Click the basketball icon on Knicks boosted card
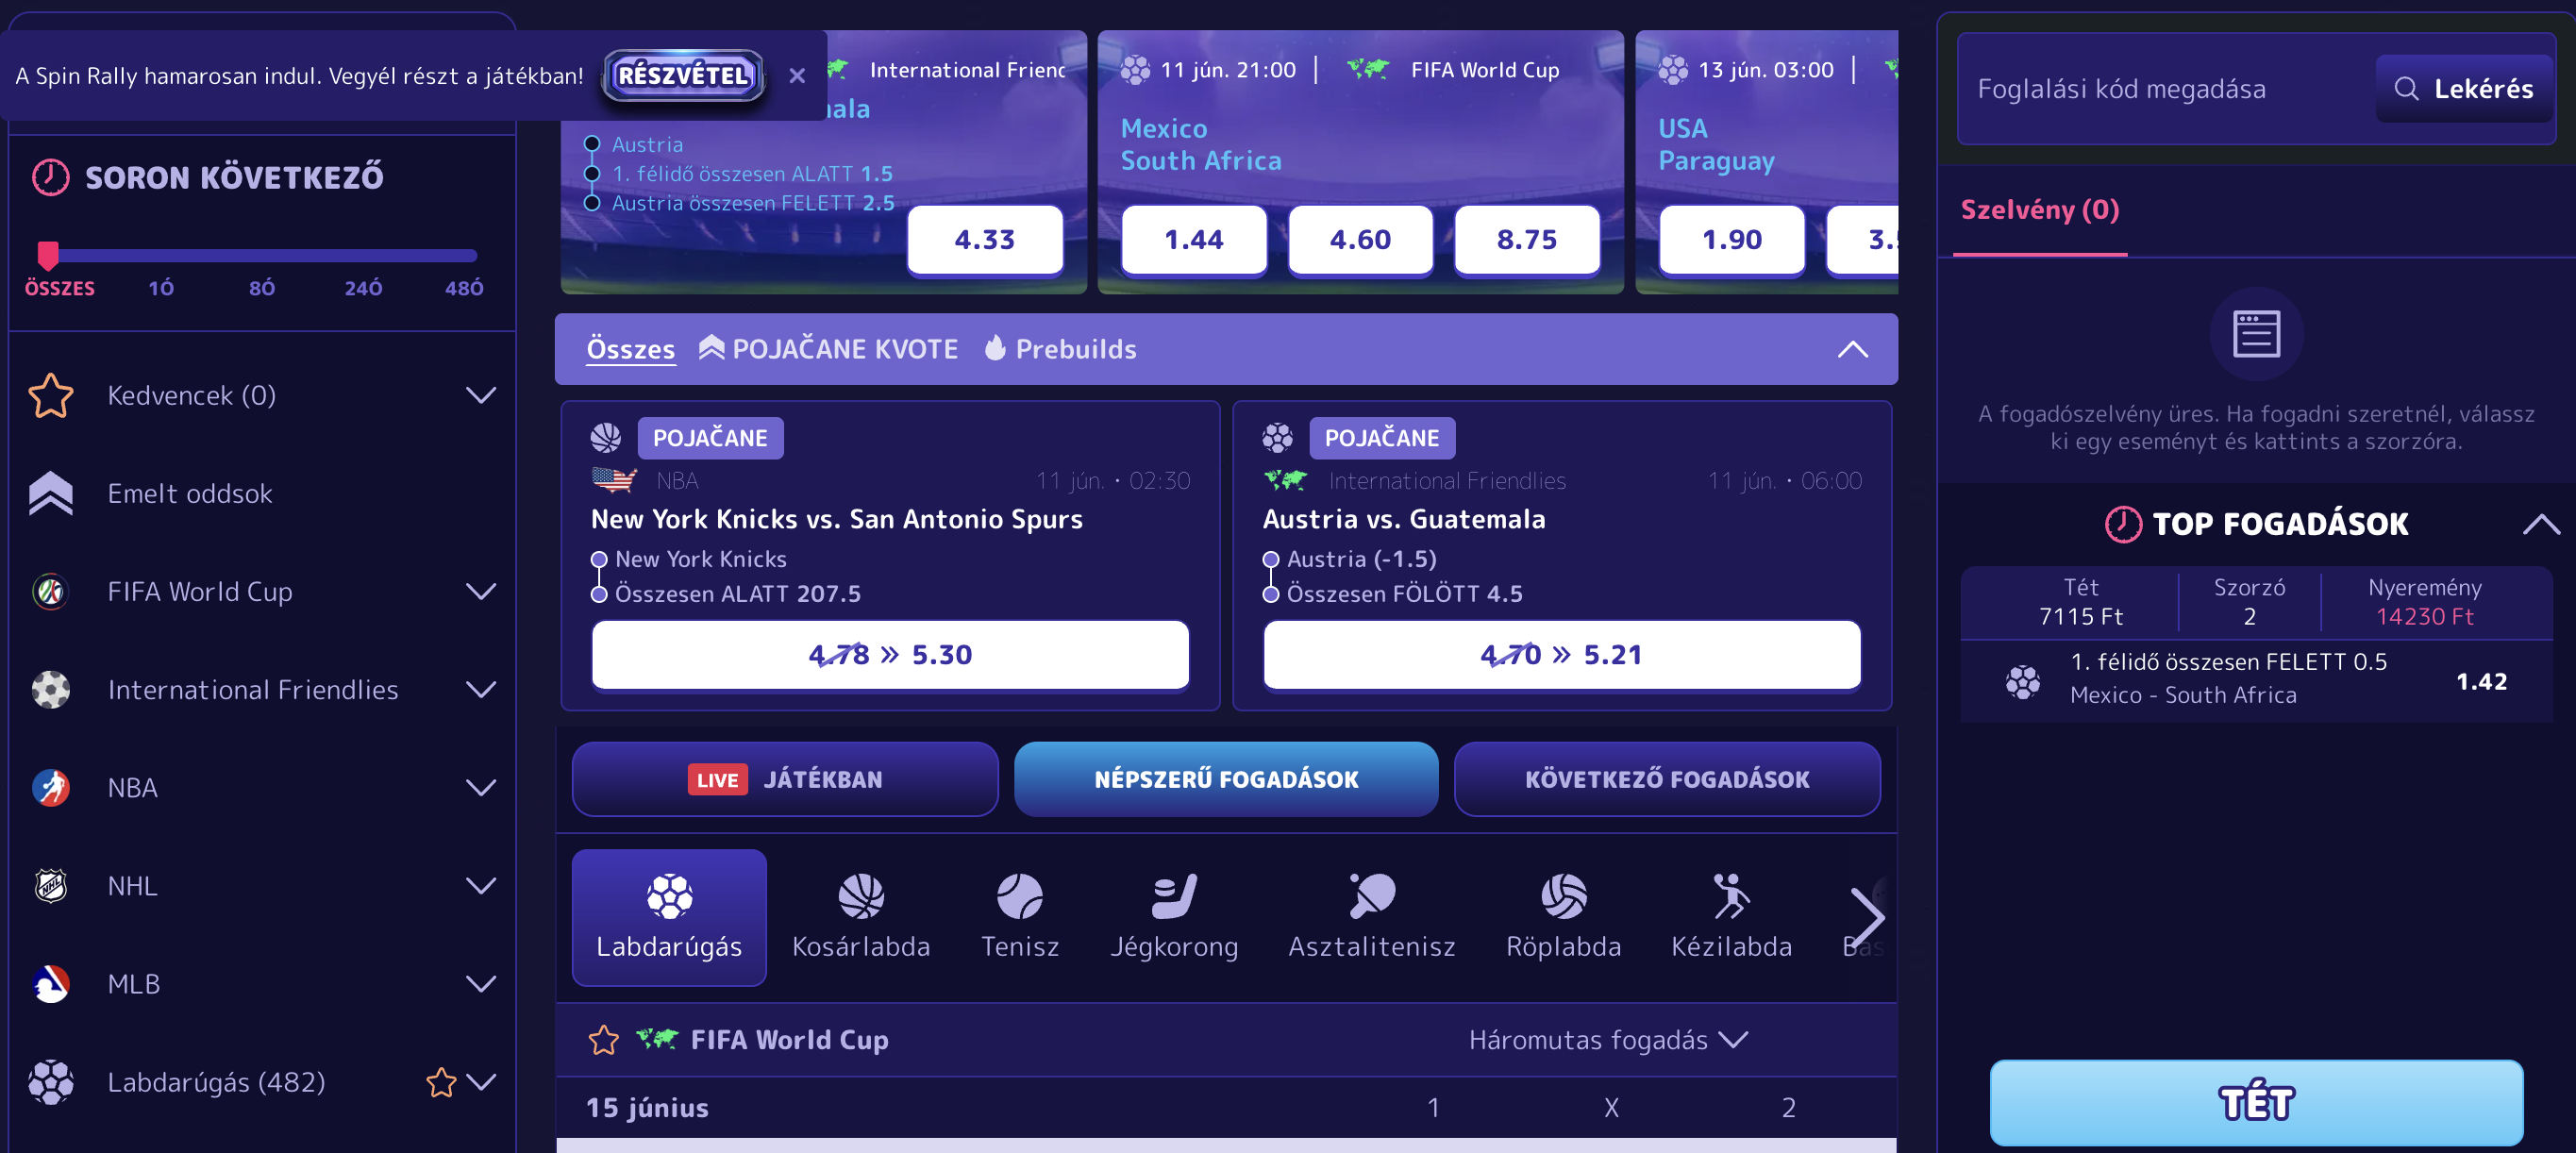 click(x=605, y=437)
